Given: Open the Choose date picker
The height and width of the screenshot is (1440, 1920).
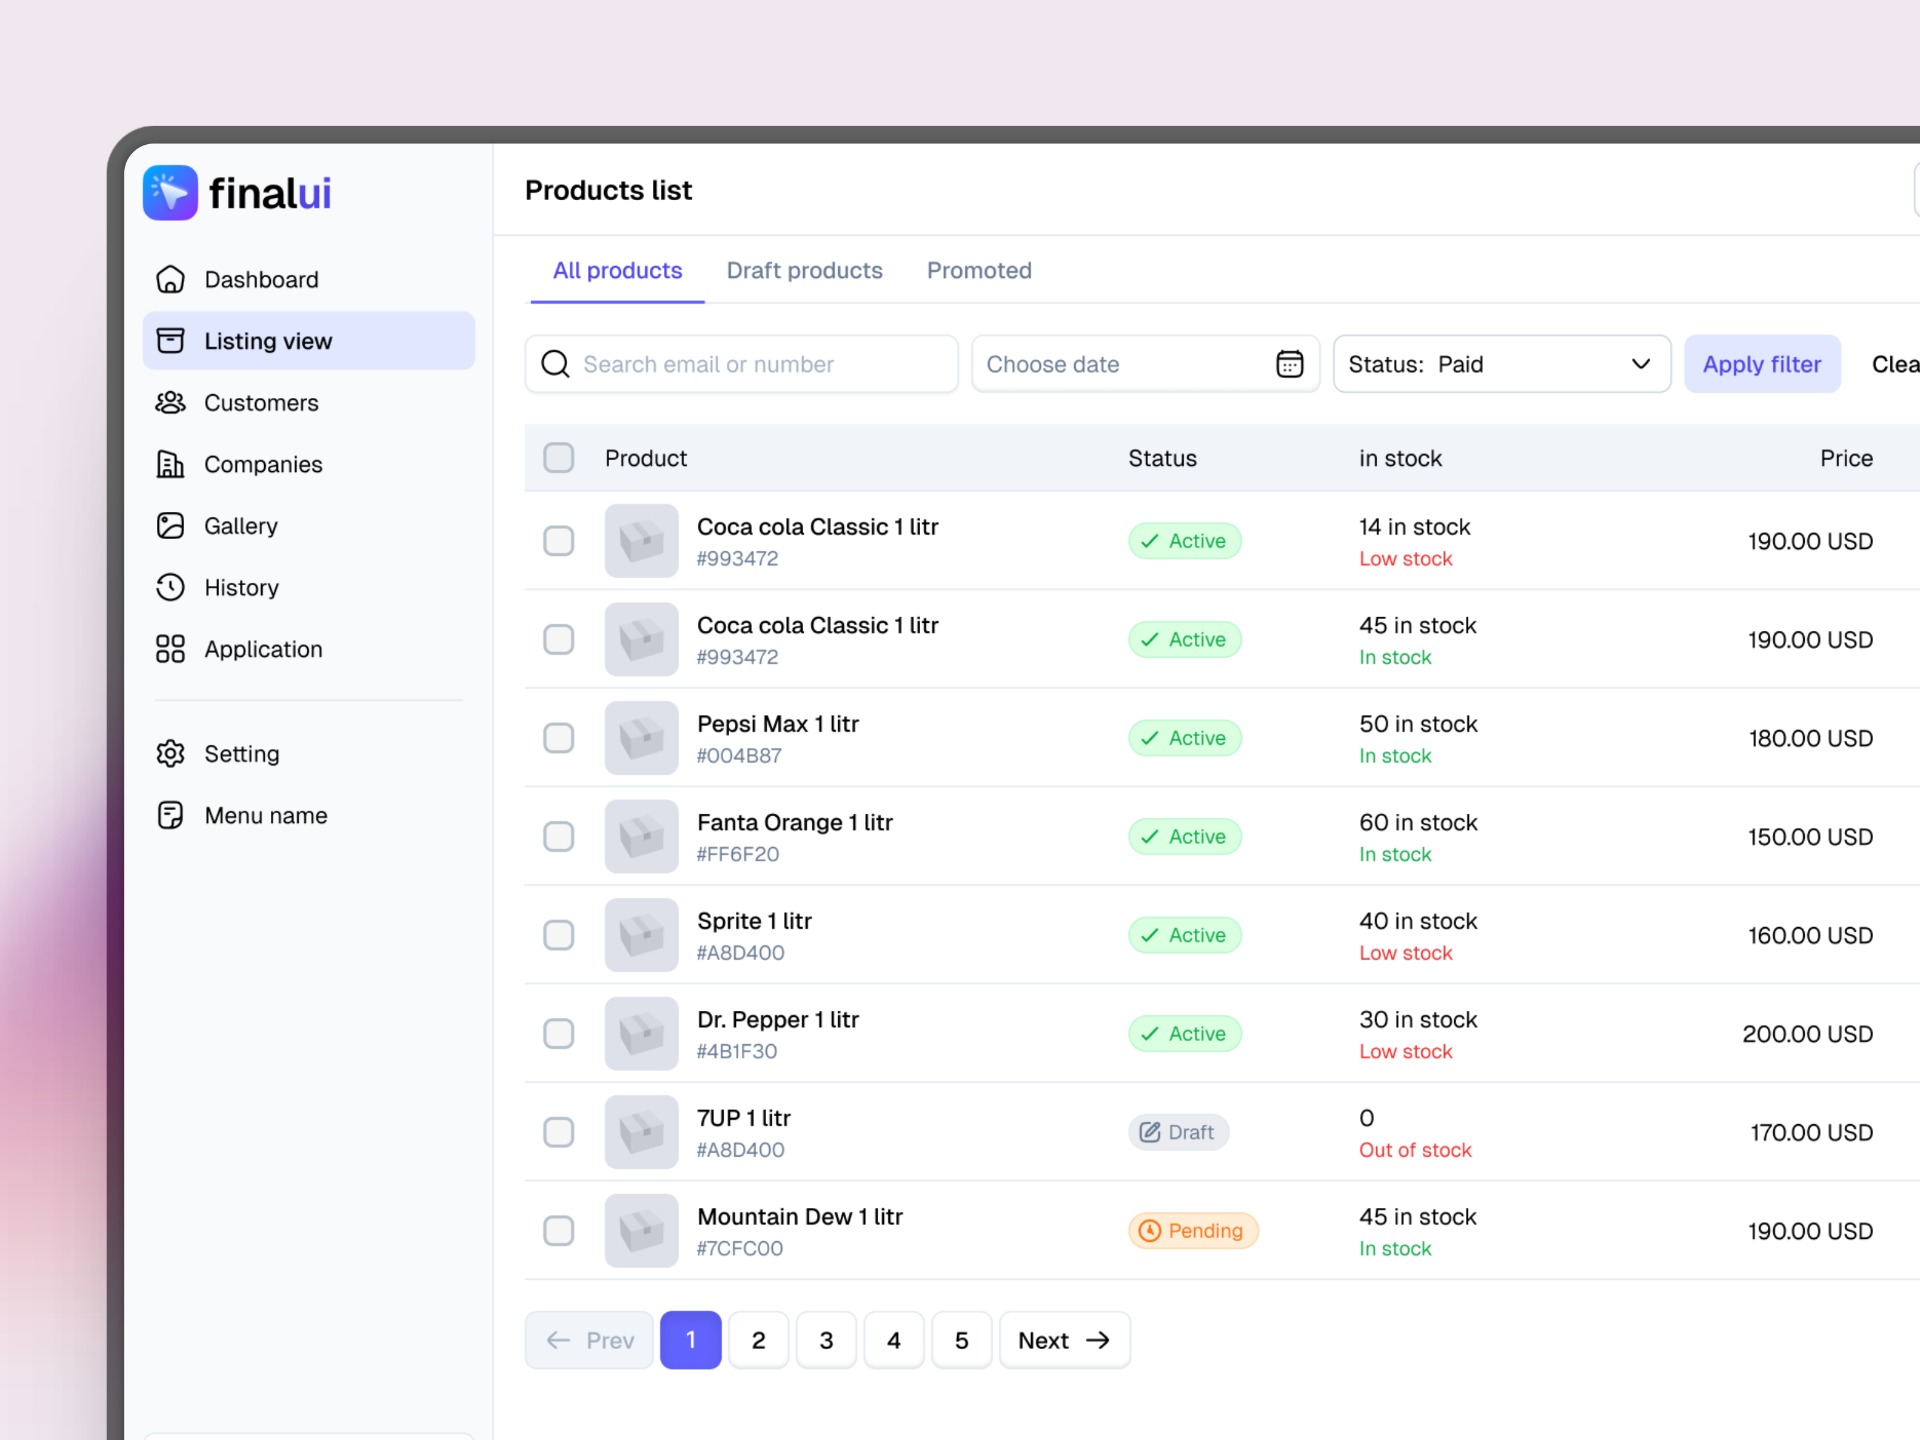Looking at the screenshot, I should 1100,364.
